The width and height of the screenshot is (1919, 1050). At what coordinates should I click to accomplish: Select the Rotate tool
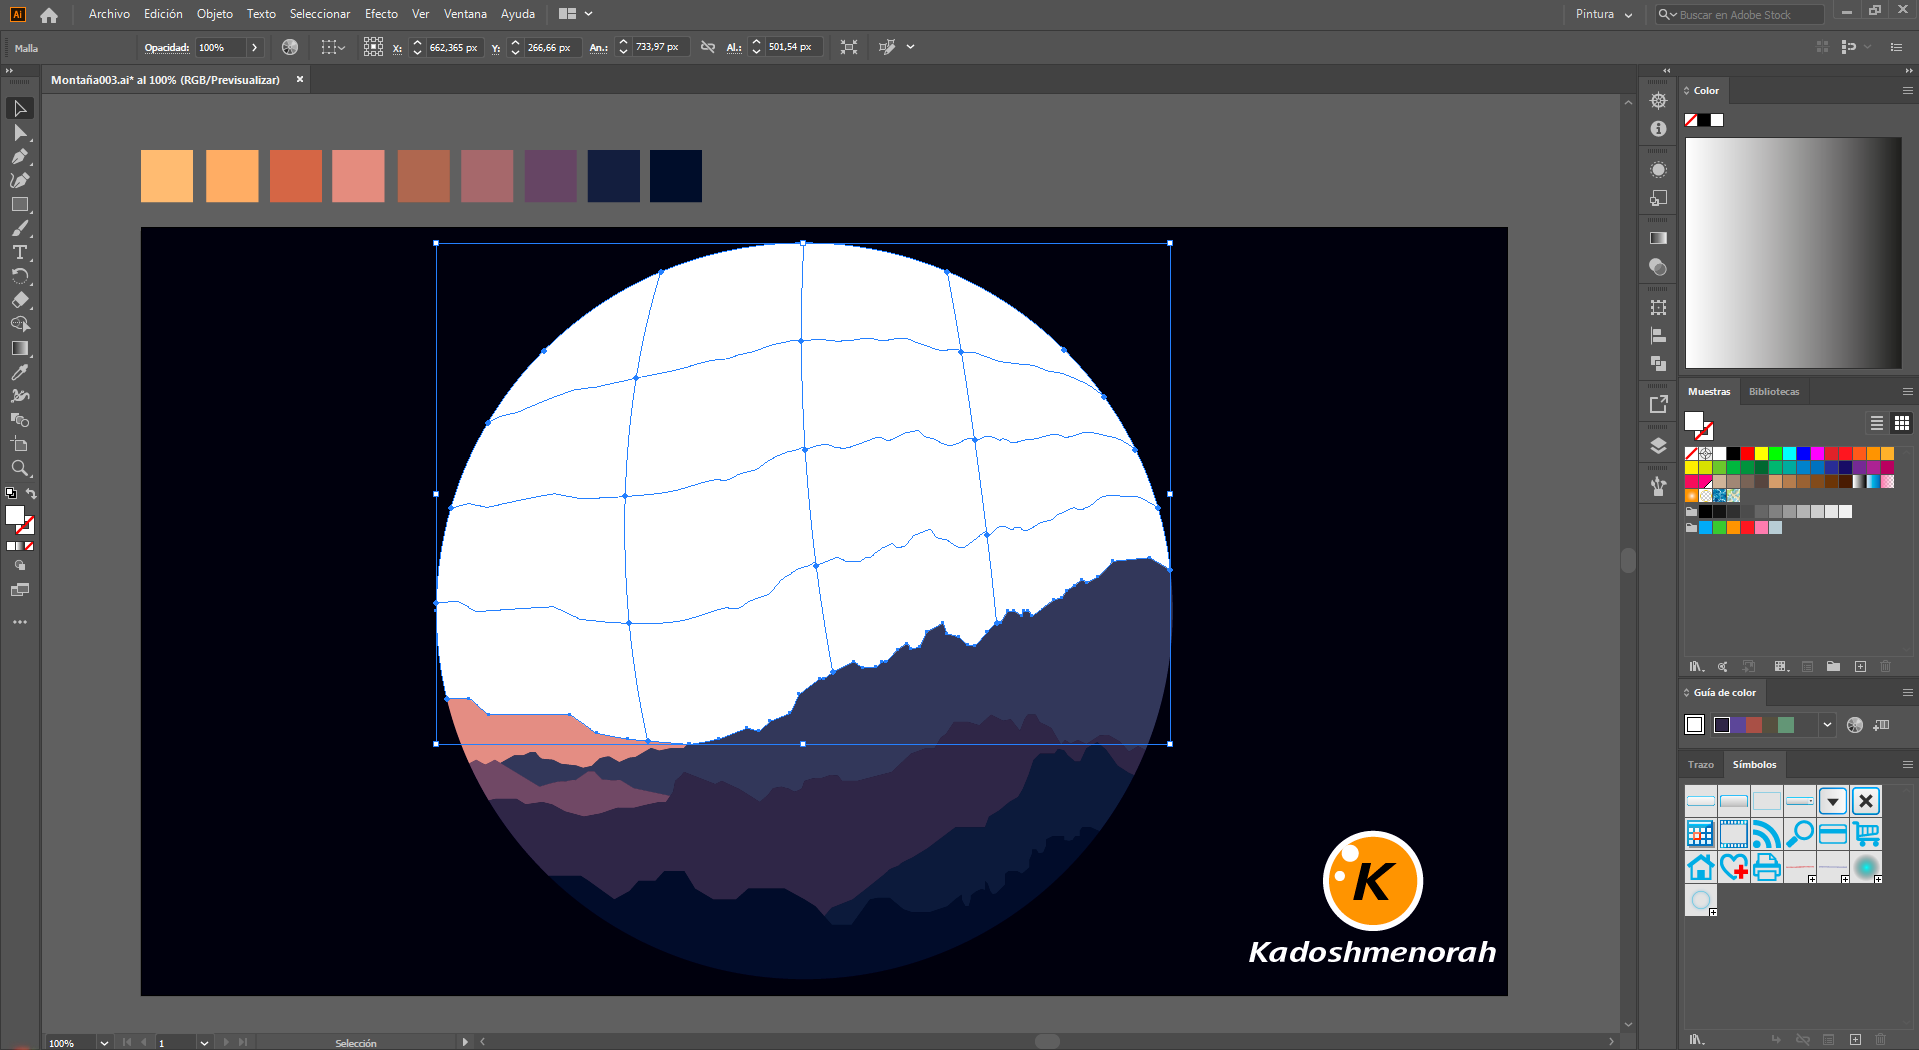coord(20,276)
